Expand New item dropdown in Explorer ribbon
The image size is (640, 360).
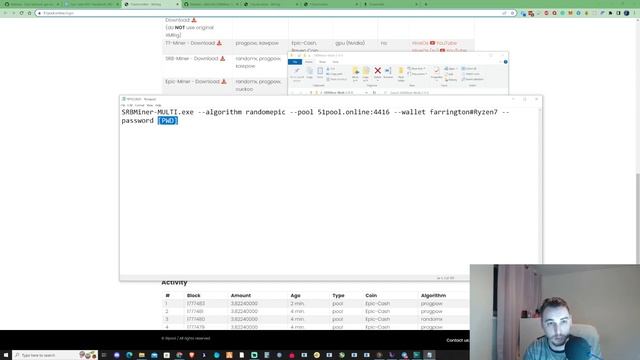[416, 69]
